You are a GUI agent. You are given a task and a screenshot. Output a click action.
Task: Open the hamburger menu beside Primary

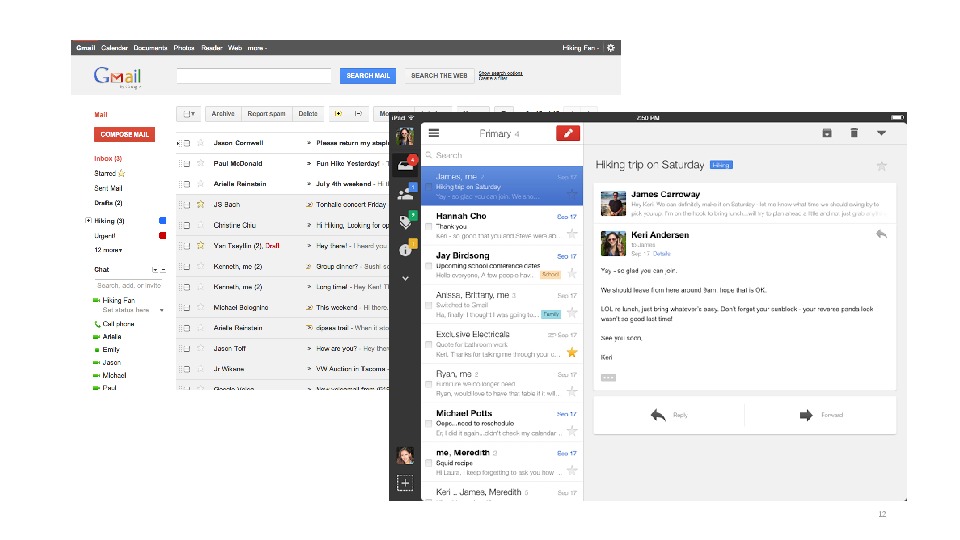pos(434,133)
